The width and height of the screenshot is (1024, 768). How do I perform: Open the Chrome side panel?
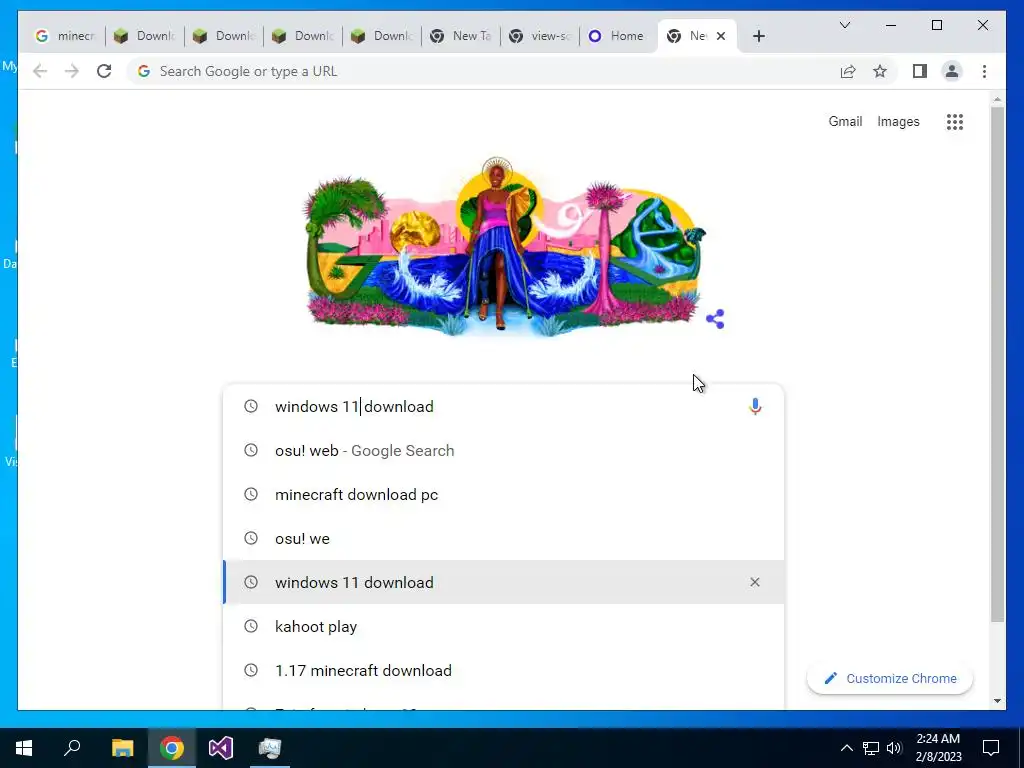click(x=920, y=71)
